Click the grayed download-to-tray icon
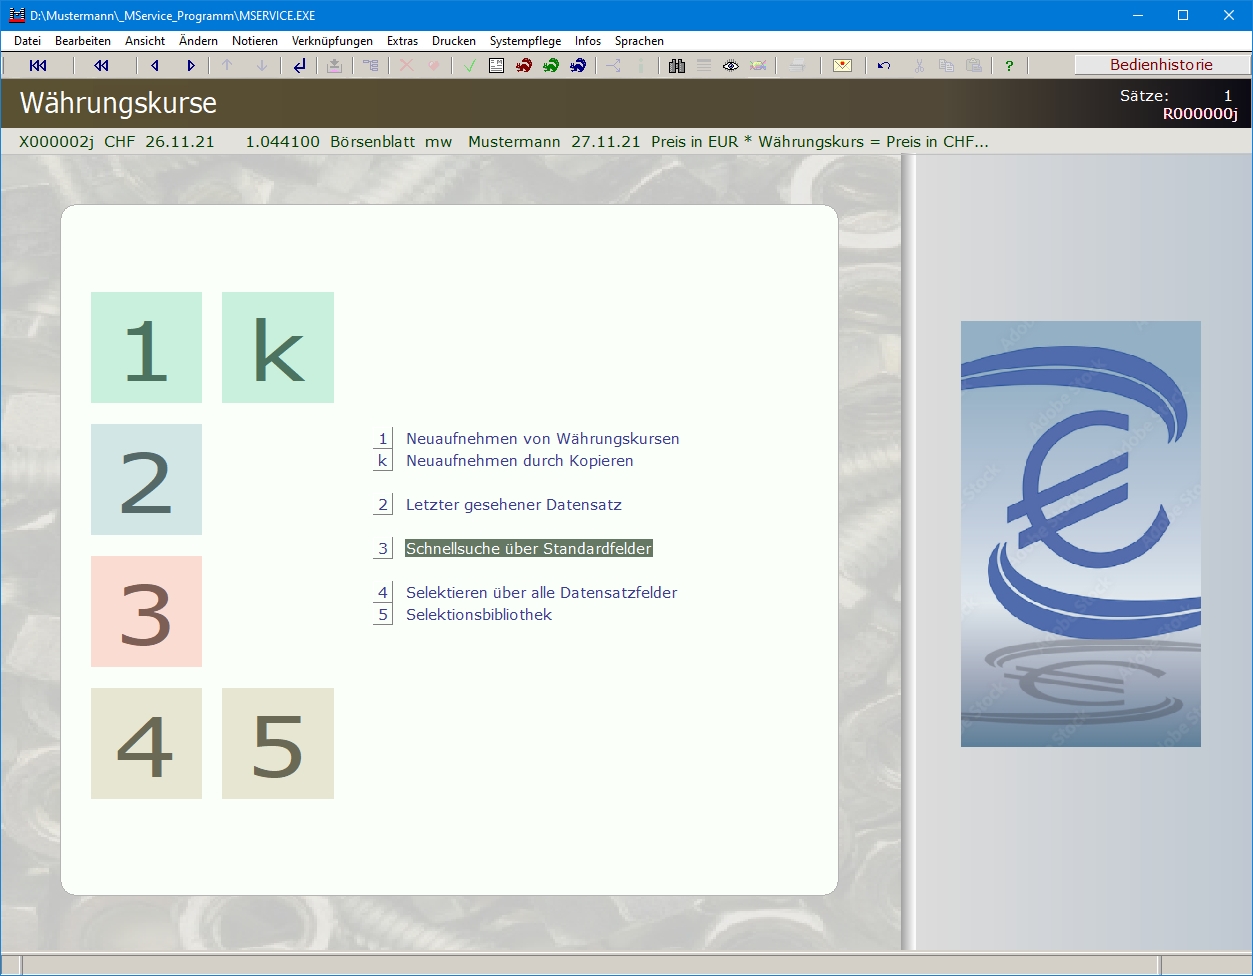Image resolution: width=1253 pixels, height=976 pixels. click(335, 66)
